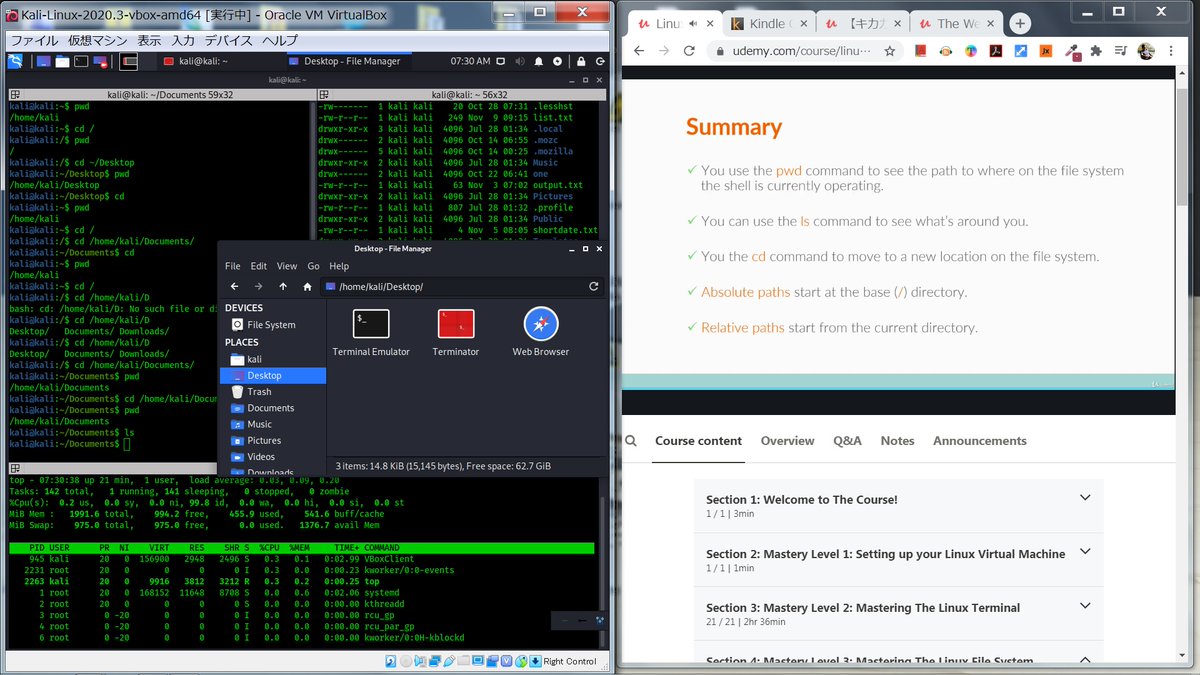Open the VirtualBox ヘルプ menu
Image resolution: width=1200 pixels, height=675 pixels.
(280, 41)
